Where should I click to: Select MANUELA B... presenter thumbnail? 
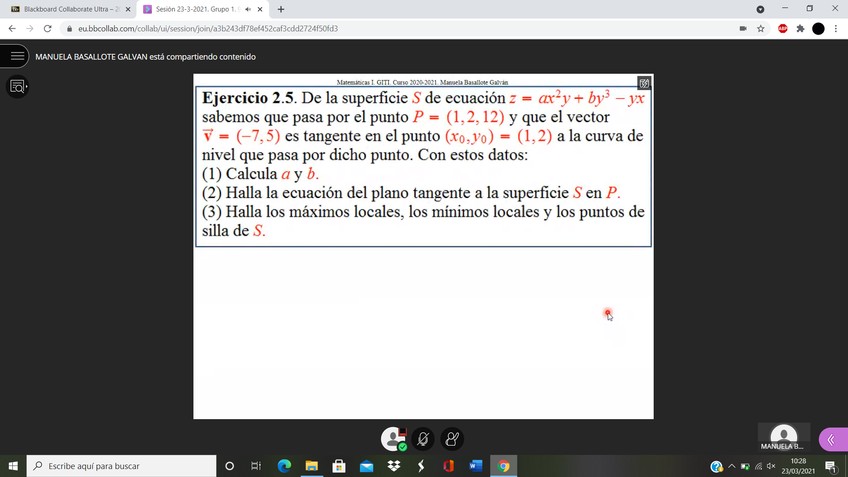[x=784, y=437]
